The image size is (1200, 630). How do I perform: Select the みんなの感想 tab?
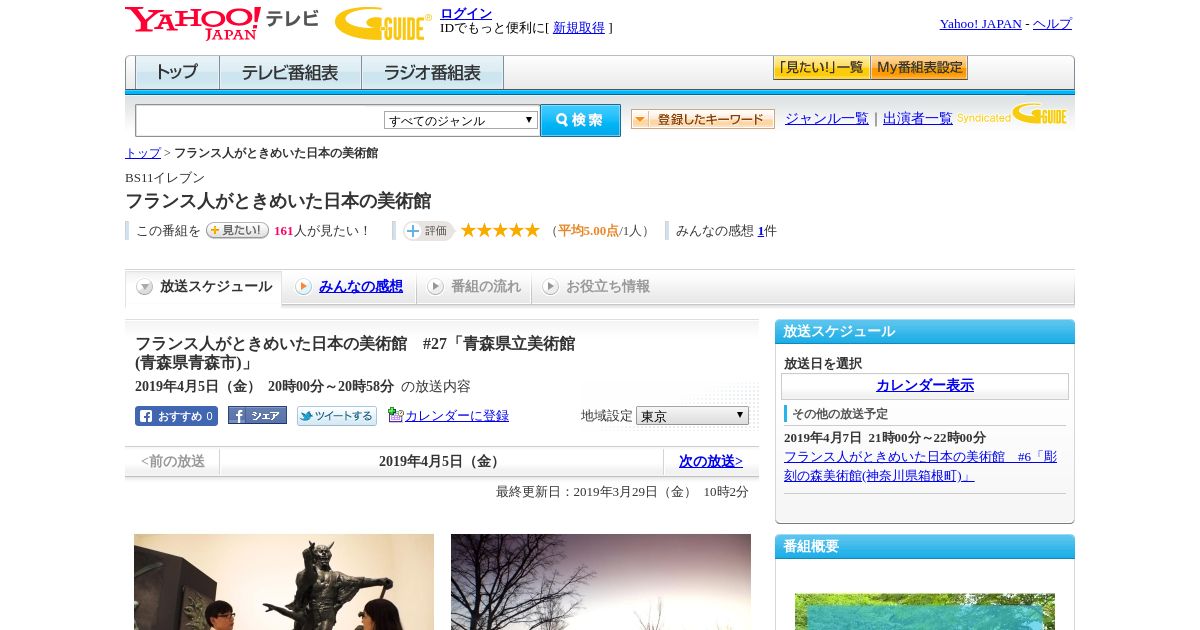[349, 287]
